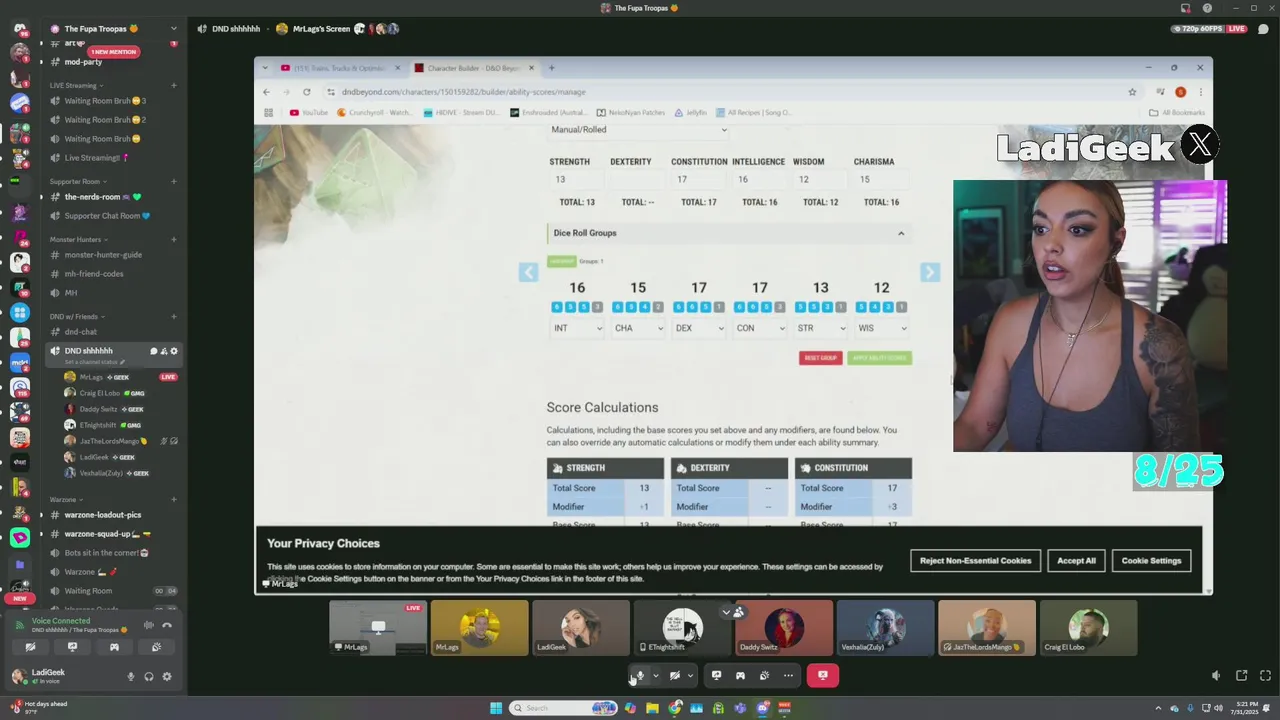Create channel in Monster Hunters category
Viewport: 1280px width, 720px height.
click(174, 239)
